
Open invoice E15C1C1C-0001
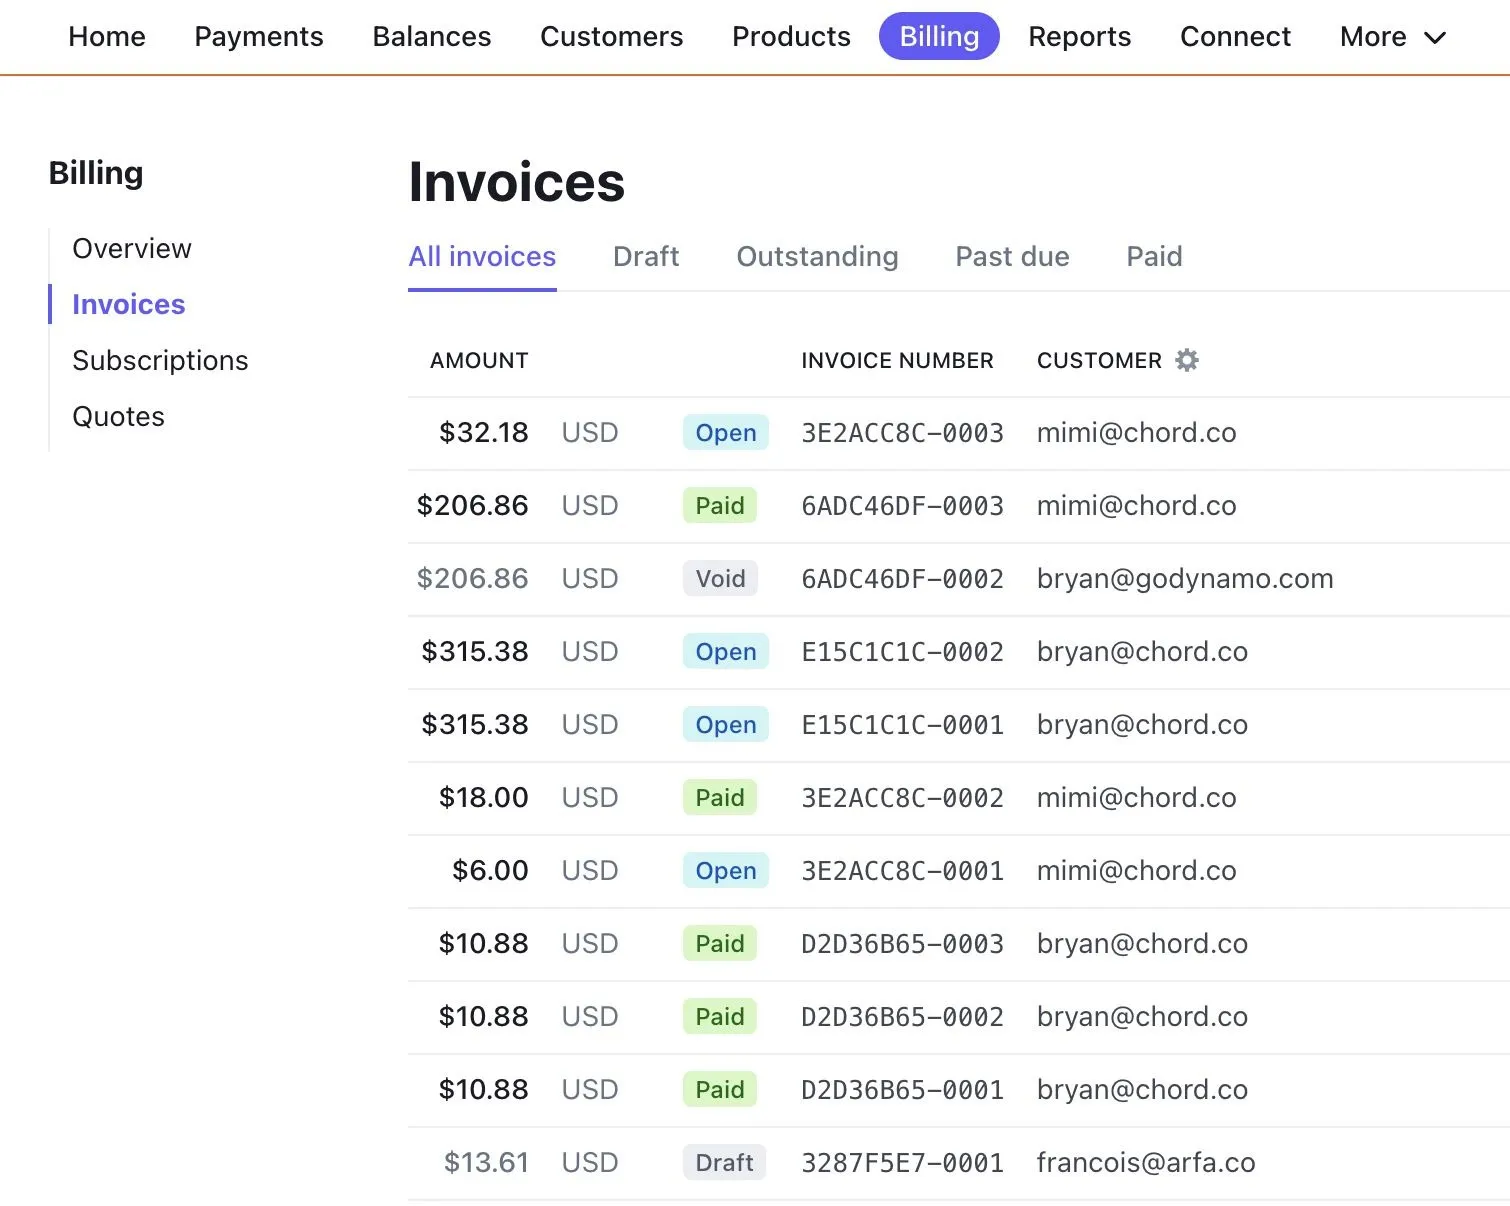coord(902,725)
